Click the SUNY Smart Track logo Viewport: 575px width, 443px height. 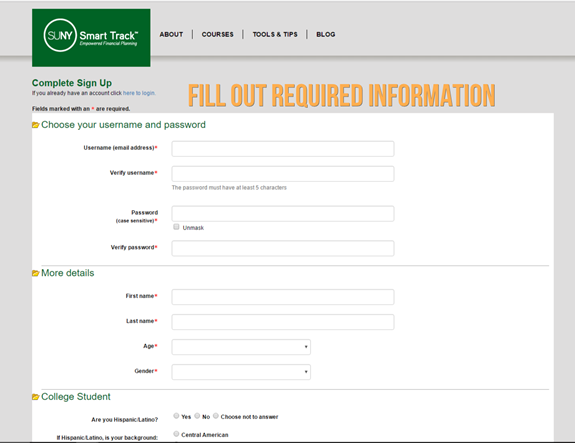pyautogui.click(x=91, y=38)
